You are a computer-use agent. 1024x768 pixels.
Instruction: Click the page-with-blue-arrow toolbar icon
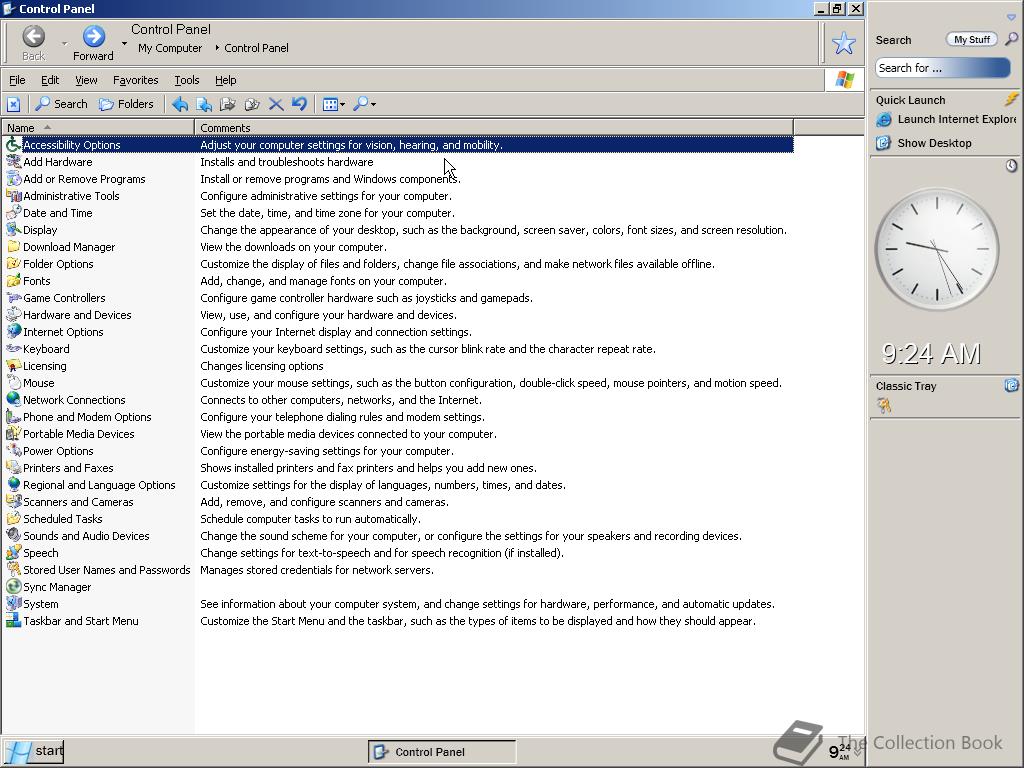[x=204, y=104]
